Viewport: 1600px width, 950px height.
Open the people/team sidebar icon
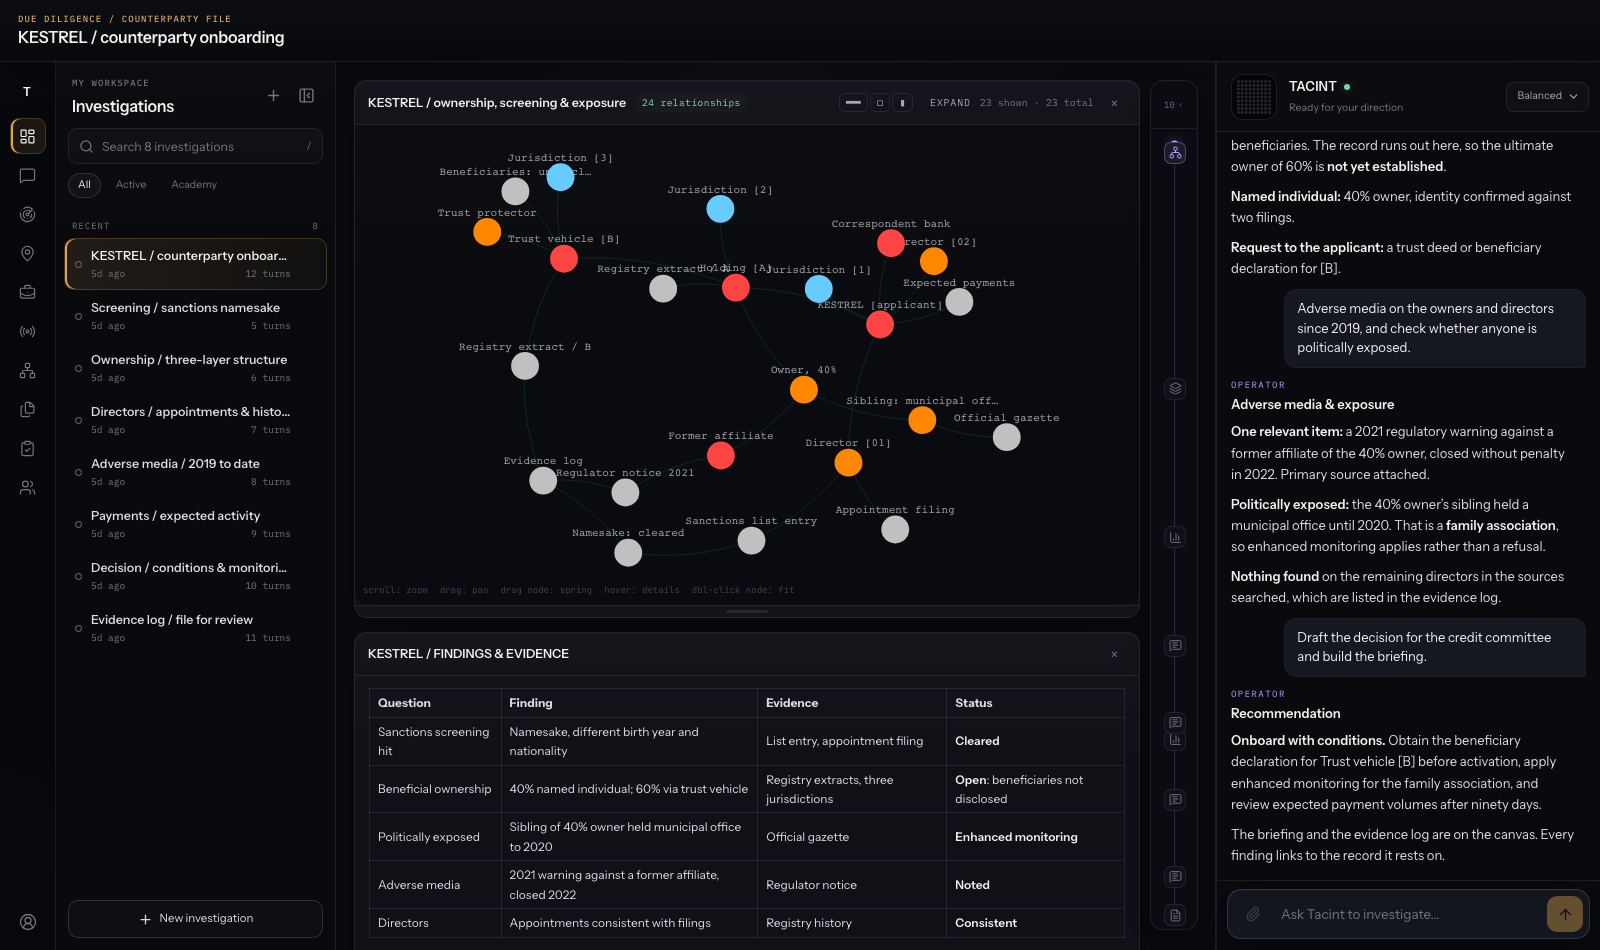point(28,488)
